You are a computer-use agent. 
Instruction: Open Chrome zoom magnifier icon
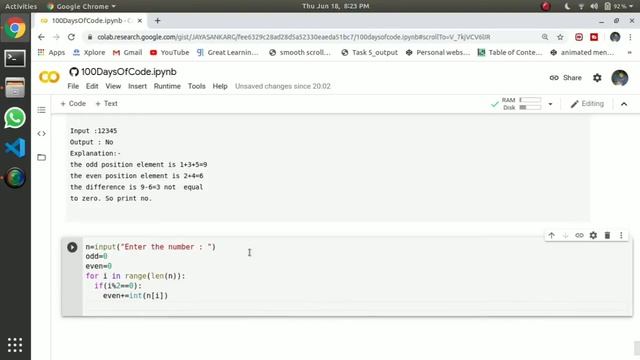tap(545, 37)
